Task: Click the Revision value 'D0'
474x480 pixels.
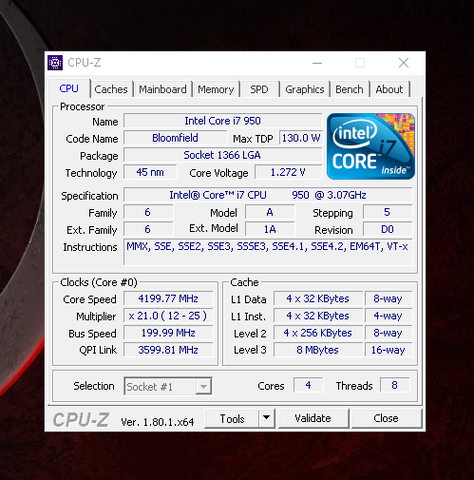Action: (387, 229)
